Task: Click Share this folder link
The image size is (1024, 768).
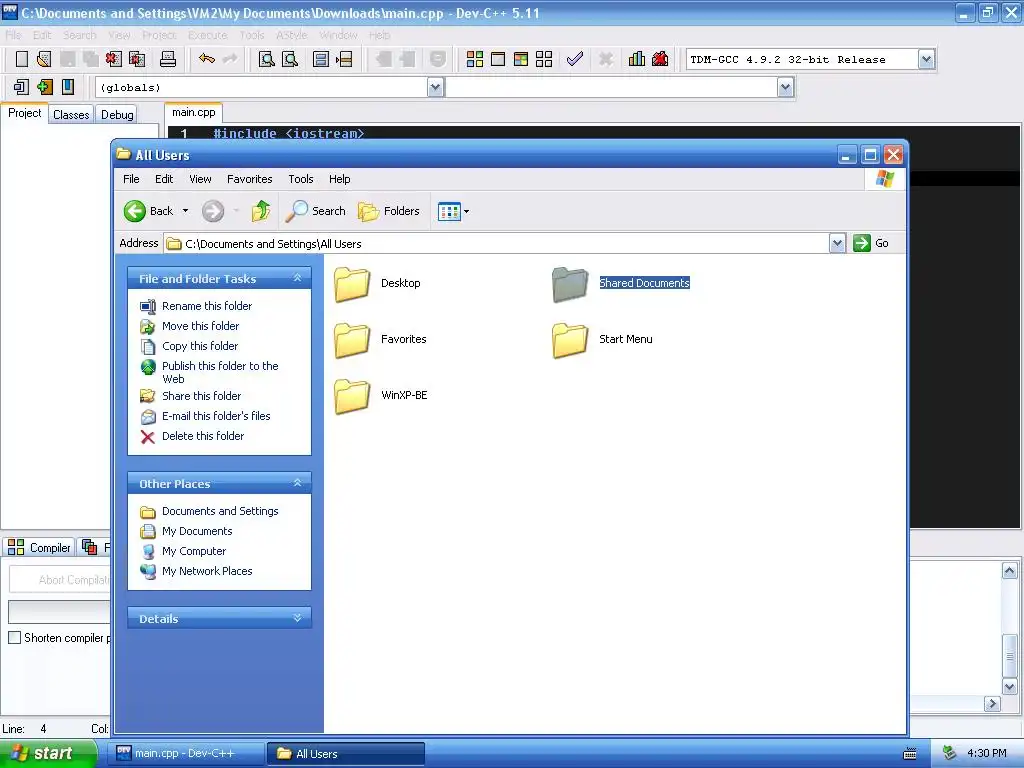Action: (x=201, y=396)
